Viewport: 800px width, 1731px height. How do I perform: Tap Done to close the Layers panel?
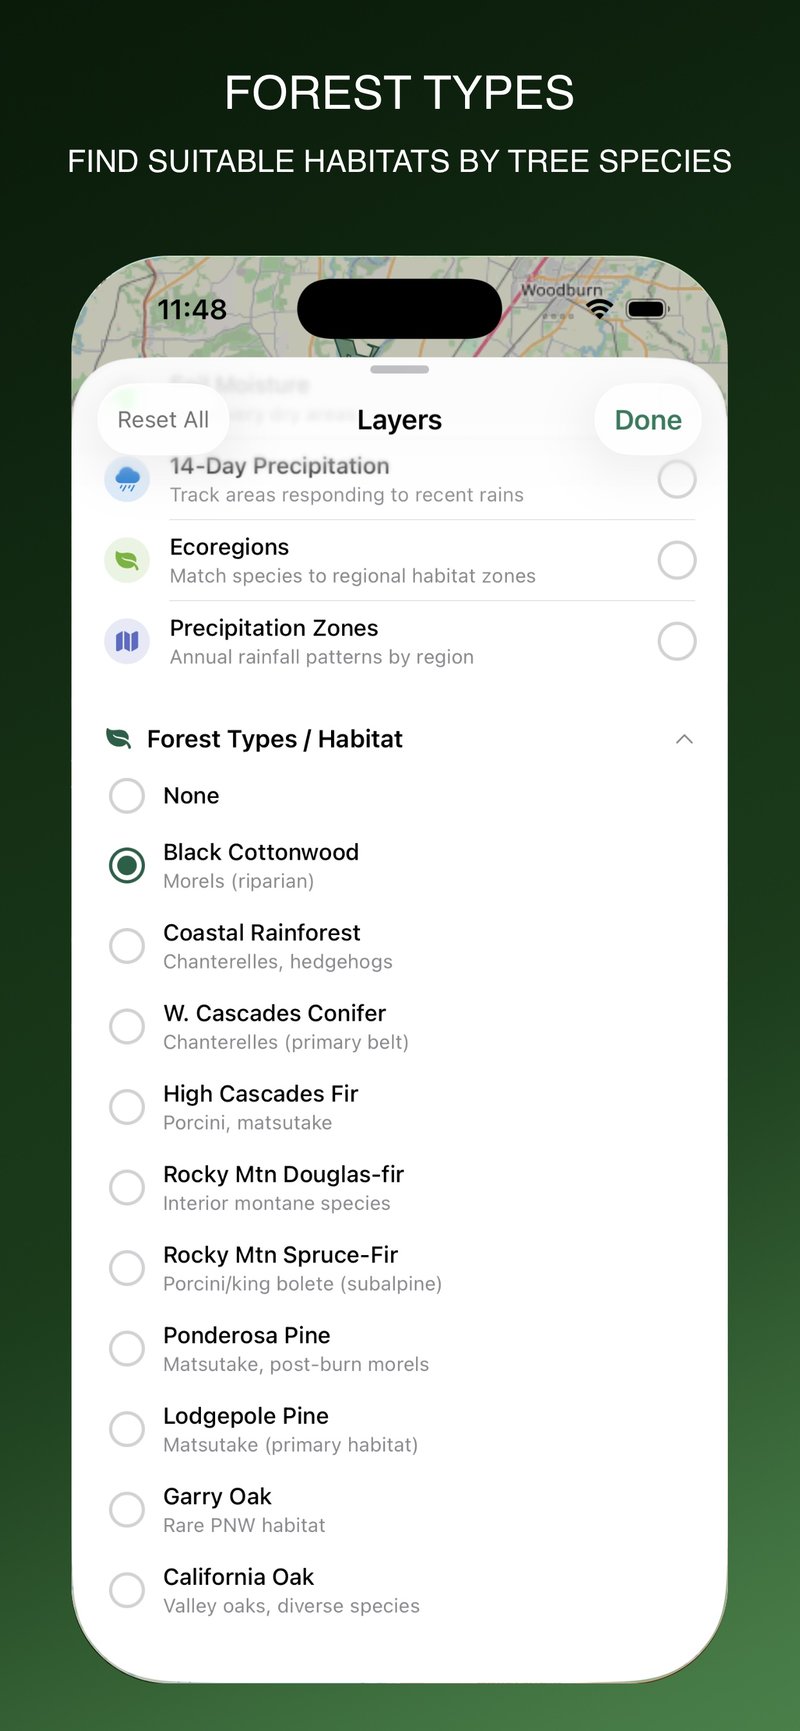pos(647,419)
